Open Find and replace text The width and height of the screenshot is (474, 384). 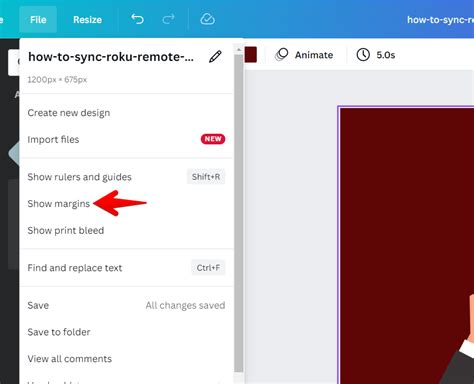(x=126, y=268)
